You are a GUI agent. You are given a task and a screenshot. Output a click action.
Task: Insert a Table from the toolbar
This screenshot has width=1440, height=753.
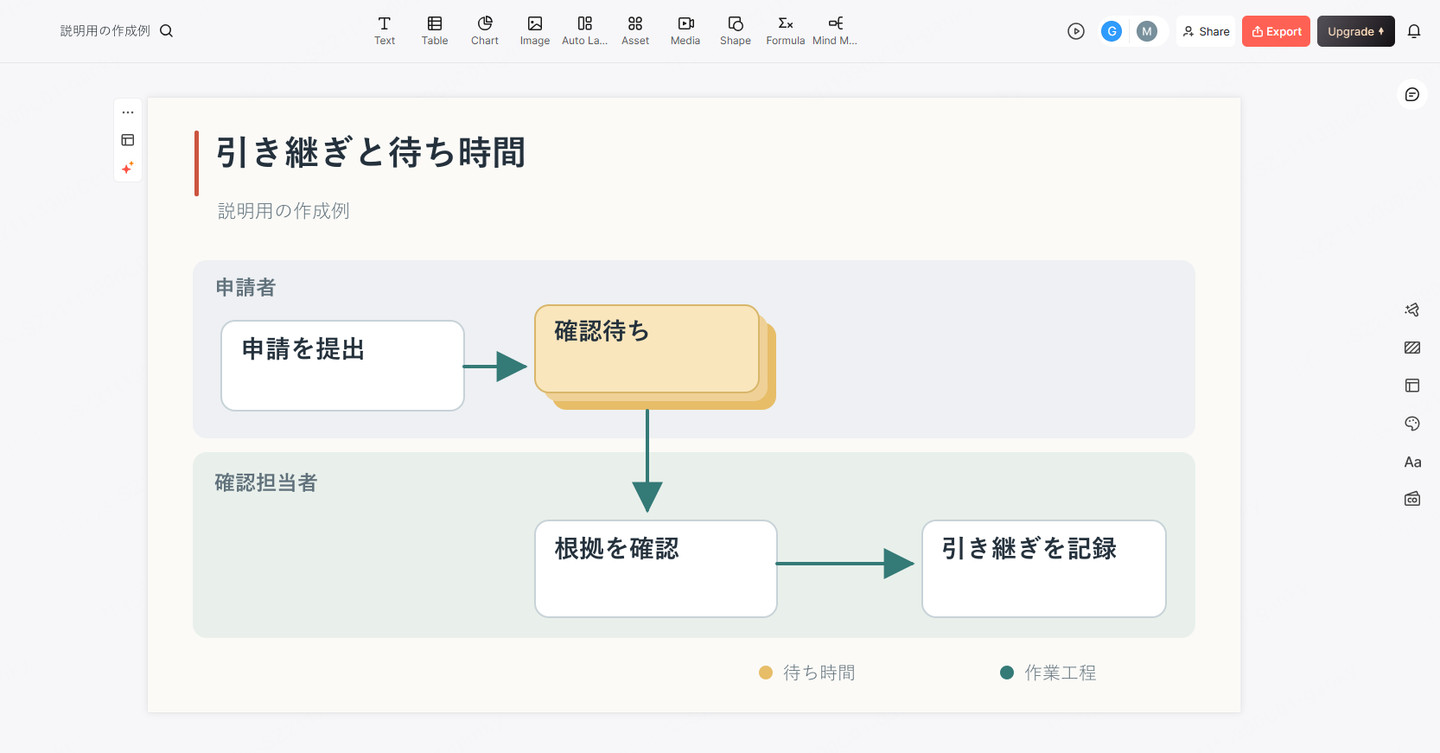click(435, 30)
